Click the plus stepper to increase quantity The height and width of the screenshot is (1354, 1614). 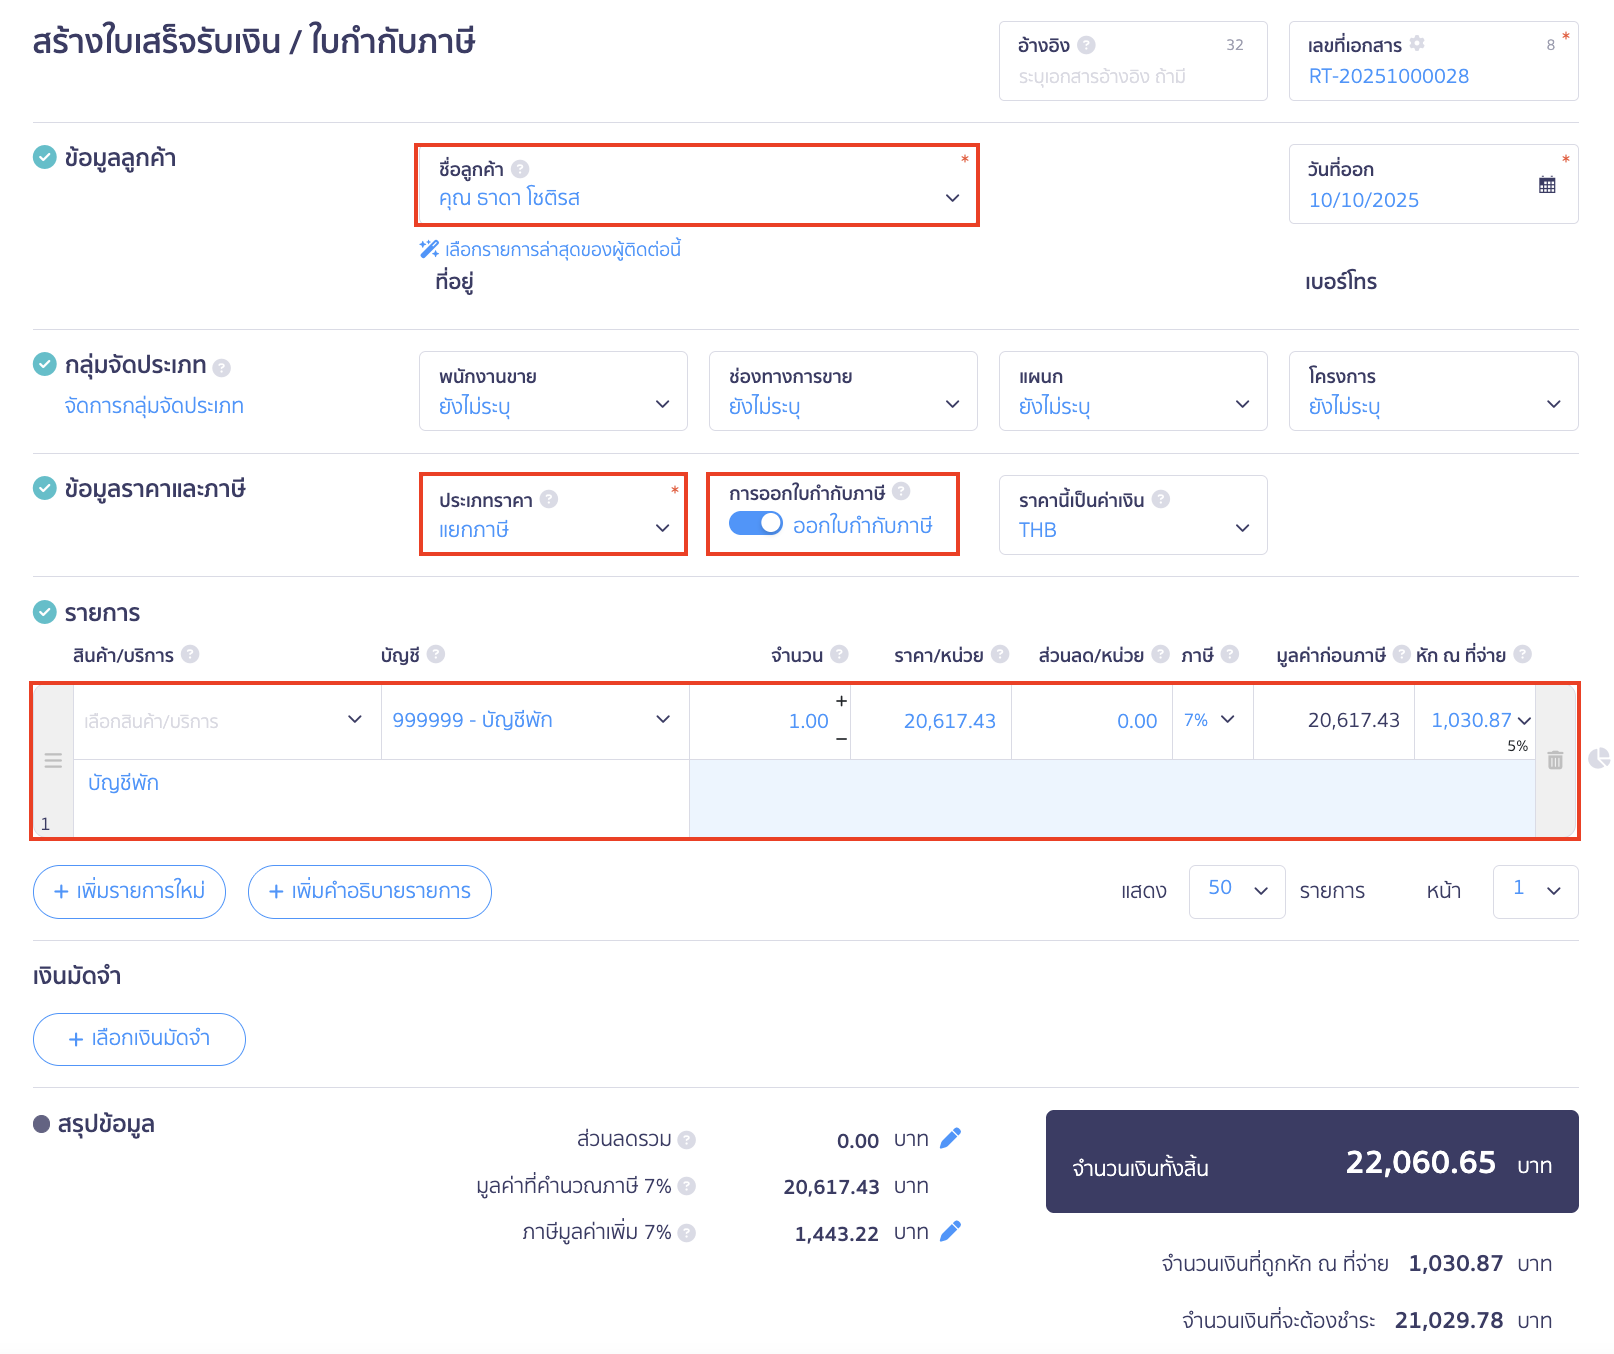(x=841, y=701)
